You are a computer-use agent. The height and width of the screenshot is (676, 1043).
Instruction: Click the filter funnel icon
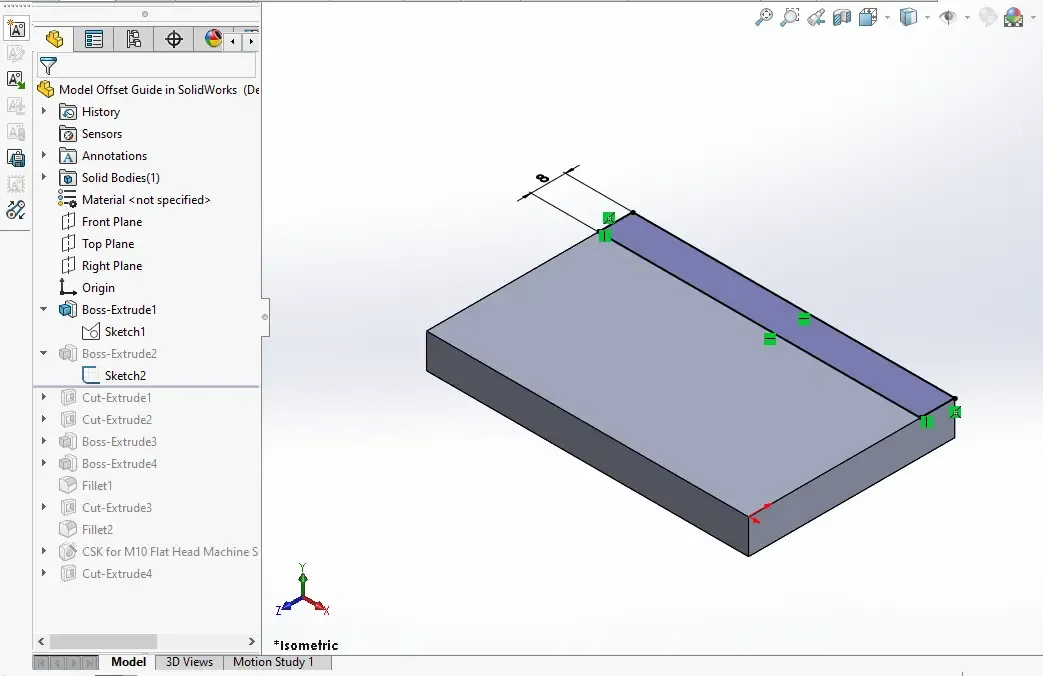click(47, 66)
